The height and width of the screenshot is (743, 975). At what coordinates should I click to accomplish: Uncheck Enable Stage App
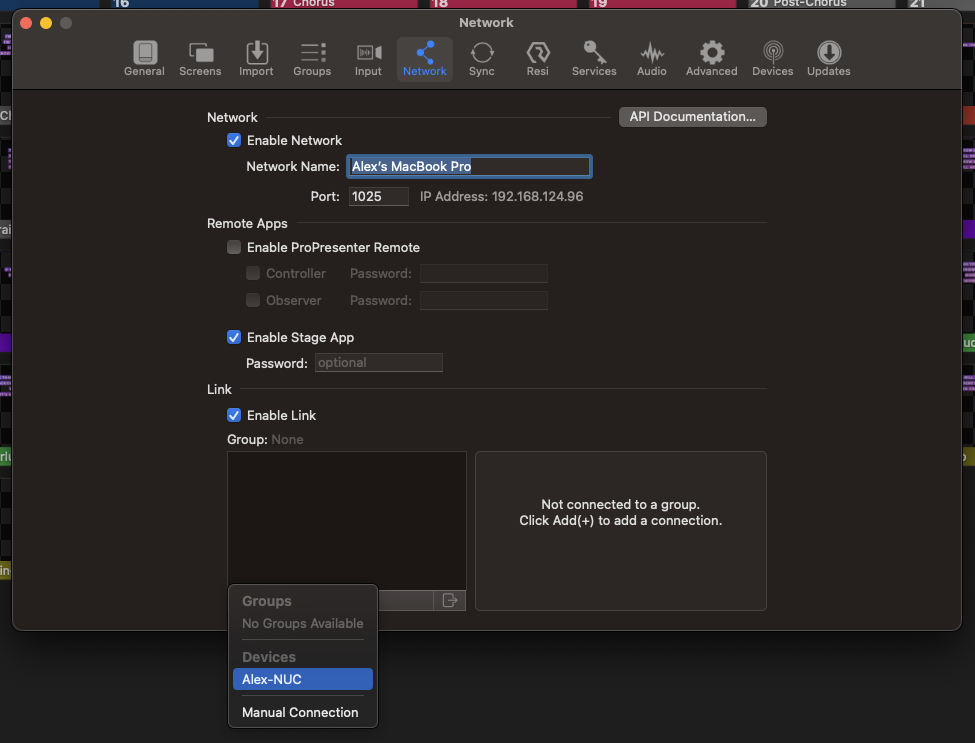click(234, 337)
